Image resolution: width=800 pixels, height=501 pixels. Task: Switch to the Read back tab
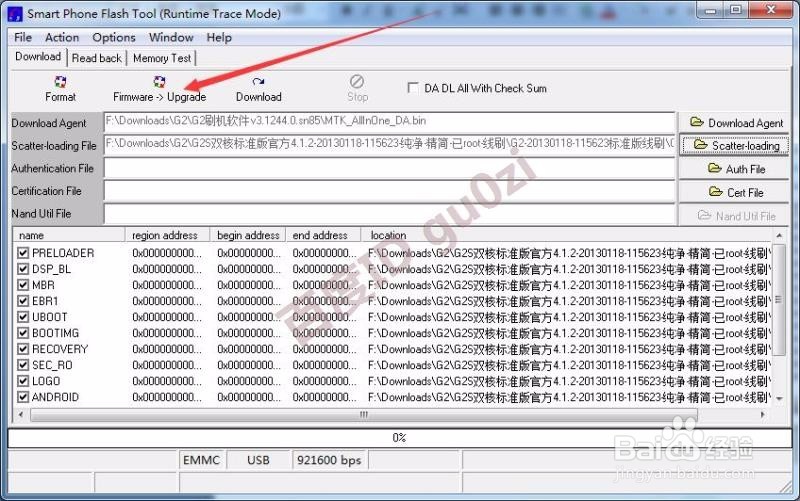pos(97,58)
